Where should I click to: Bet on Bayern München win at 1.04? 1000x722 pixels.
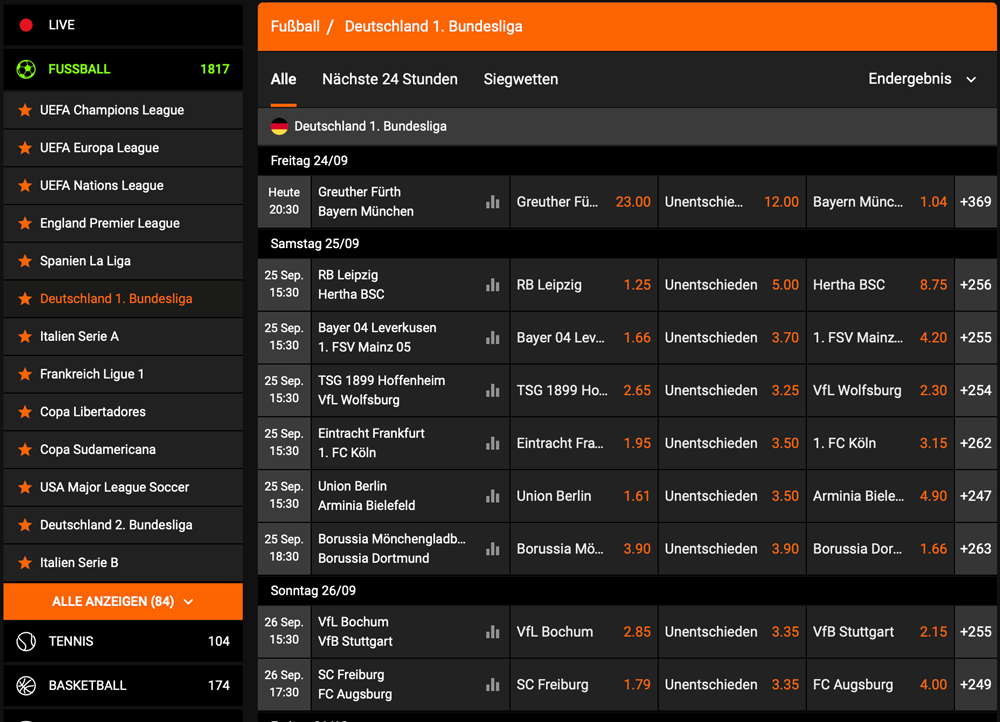[x=880, y=202]
